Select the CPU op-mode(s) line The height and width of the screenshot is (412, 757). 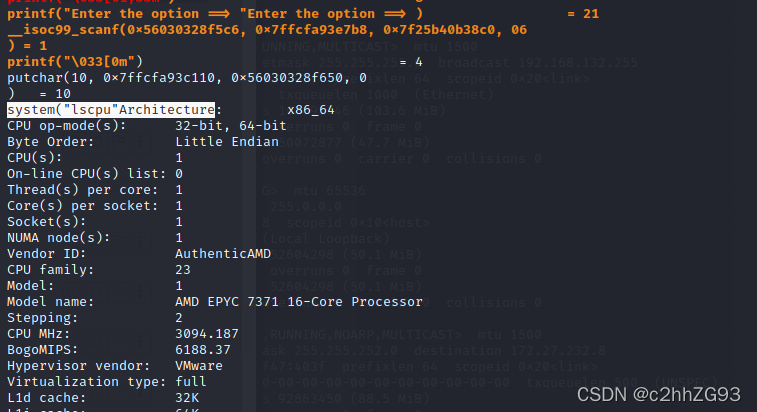(x=147, y=126)
